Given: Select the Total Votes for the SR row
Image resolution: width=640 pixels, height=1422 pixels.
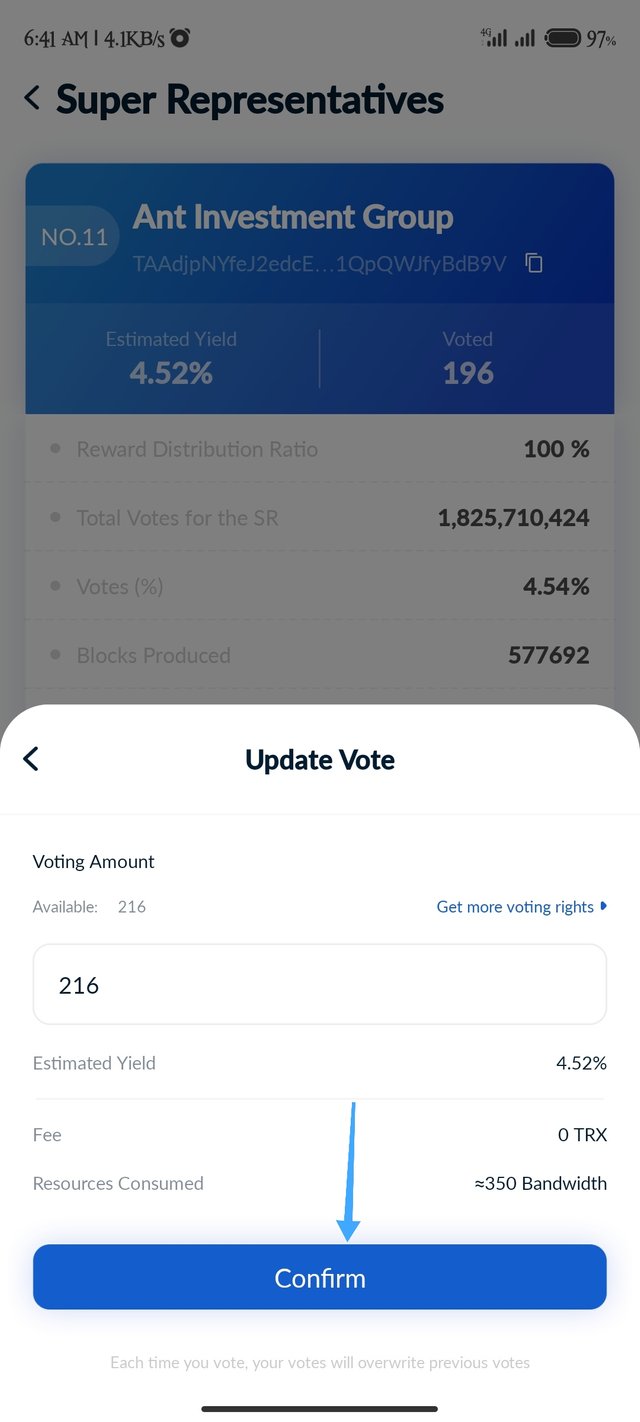Looking at the screenshot, I should pyautogui.click(x=320, y=518).
